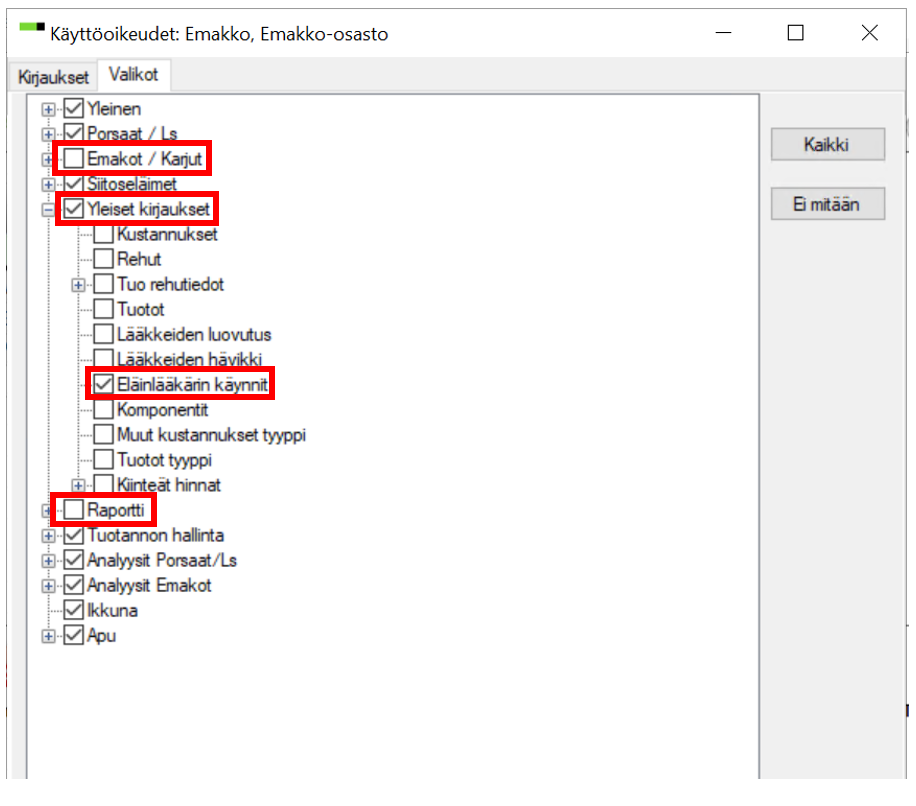Select the Lääkkeiden luovutus label

point(194,334)
